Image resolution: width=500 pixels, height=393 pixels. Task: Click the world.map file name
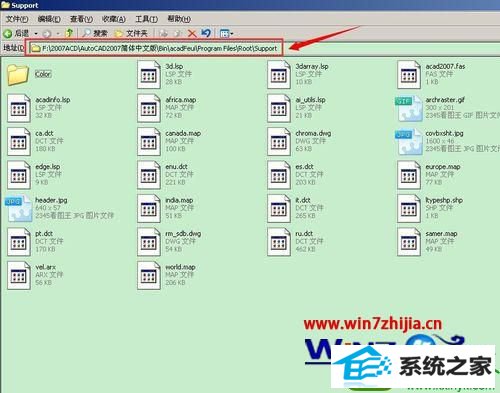[x=180, y=267]
